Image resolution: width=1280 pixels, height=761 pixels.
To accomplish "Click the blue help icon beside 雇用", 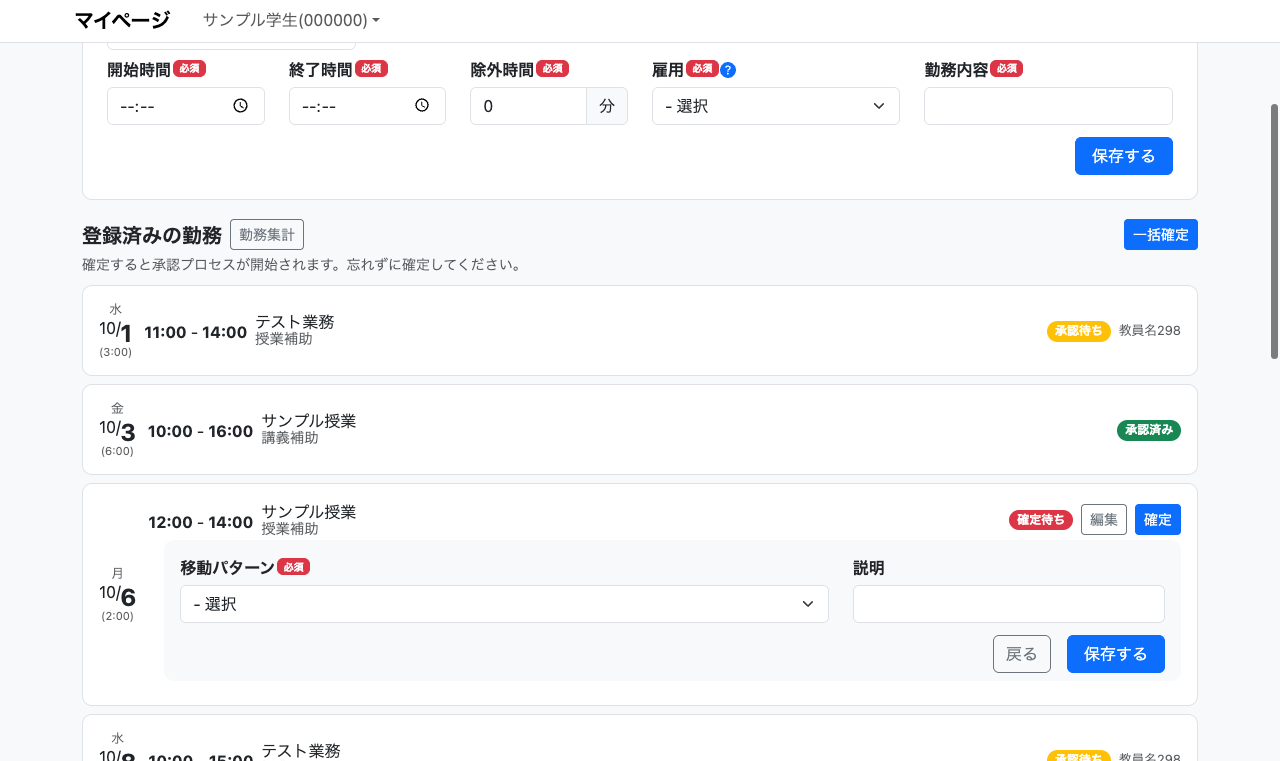I will (728, 70).
